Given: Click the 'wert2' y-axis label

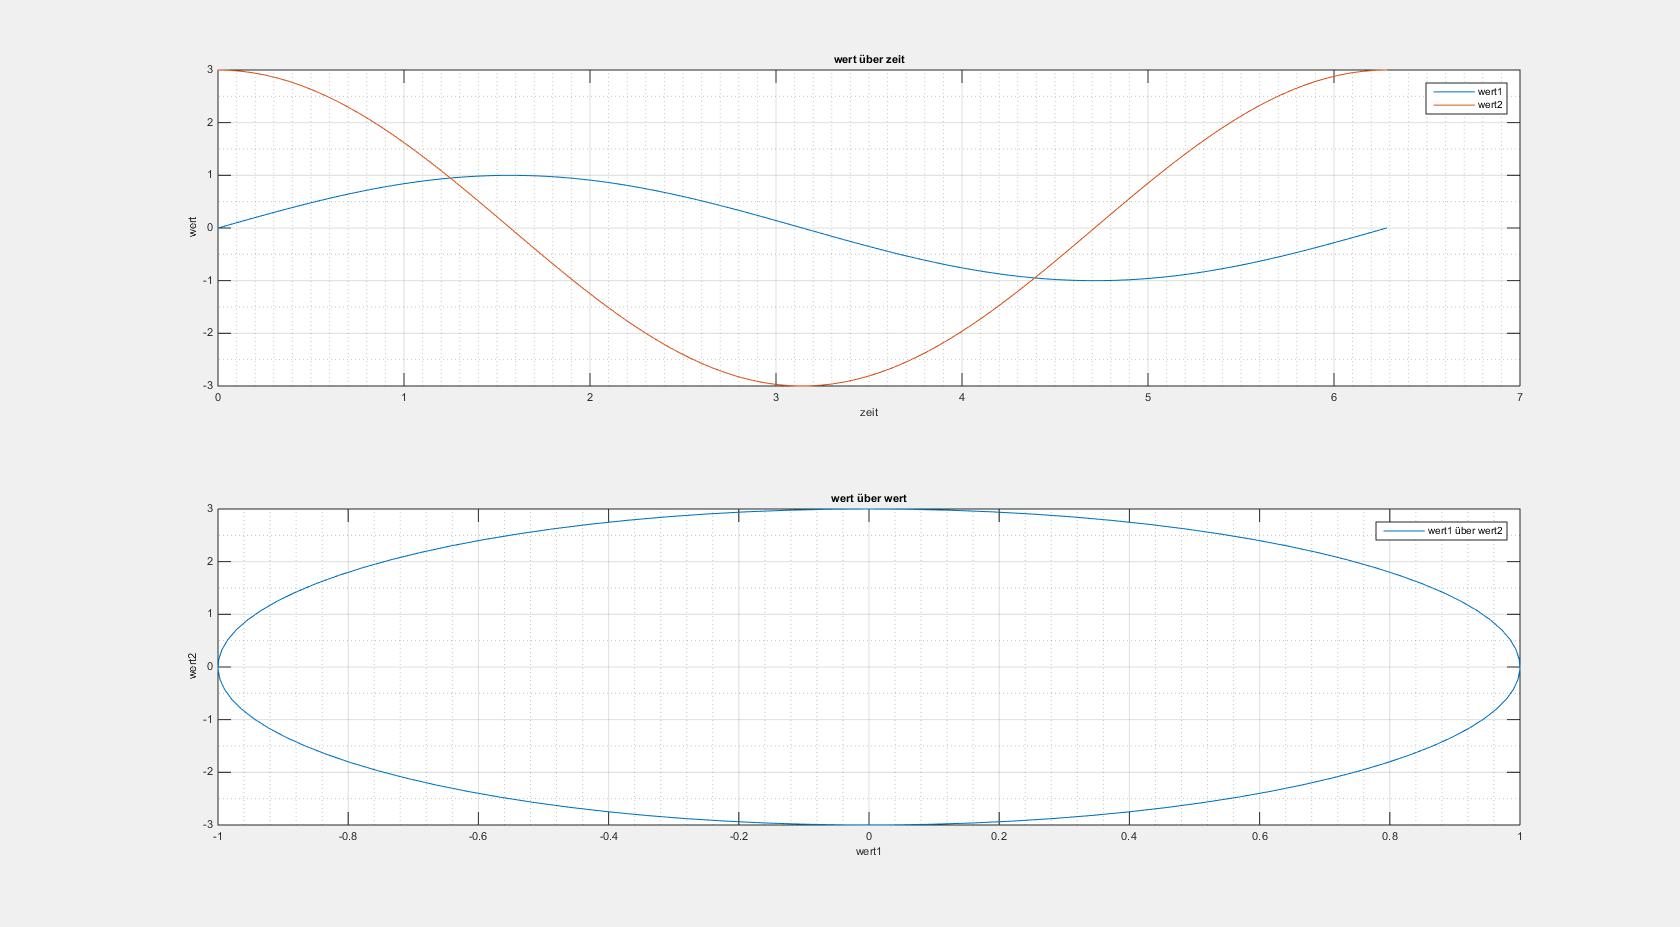Looking at the screenshot, I should [193, 666].
